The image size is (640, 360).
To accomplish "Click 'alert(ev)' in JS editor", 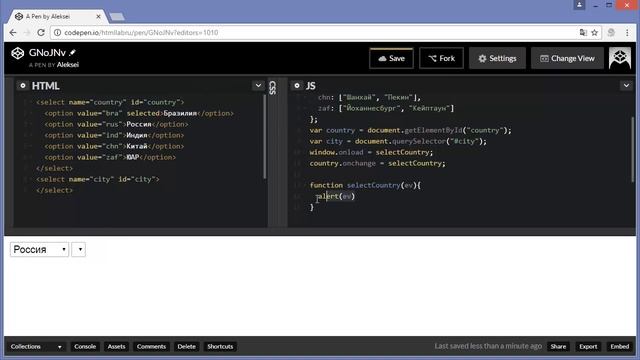I will pos(336,196).
